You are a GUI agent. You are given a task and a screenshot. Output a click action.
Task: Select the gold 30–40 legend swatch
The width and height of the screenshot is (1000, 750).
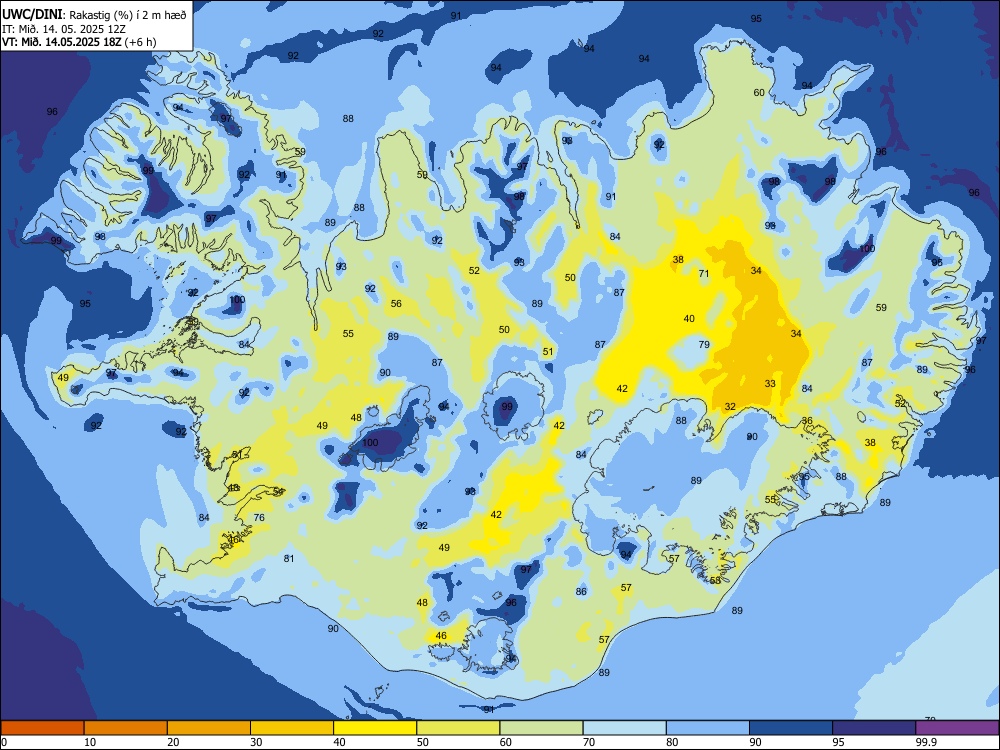(x=292, y=728)
